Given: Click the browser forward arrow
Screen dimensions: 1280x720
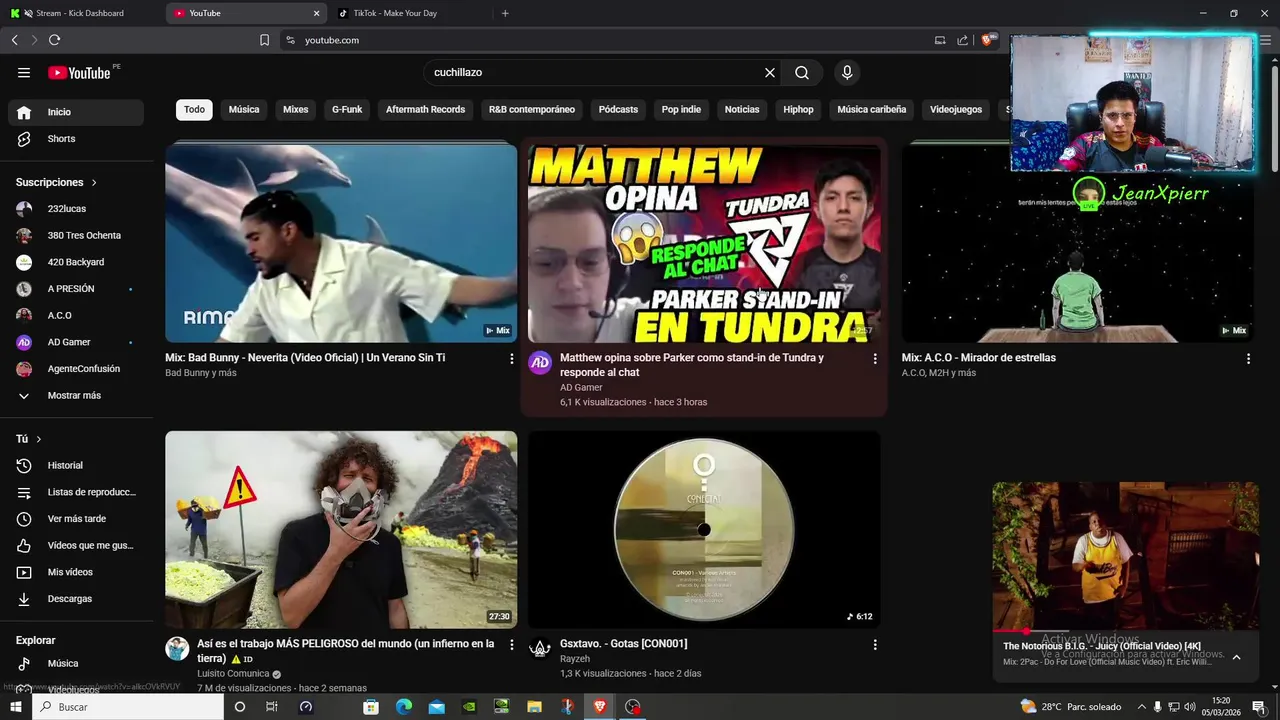Looking at the screenshot, I should coord(34,40).
